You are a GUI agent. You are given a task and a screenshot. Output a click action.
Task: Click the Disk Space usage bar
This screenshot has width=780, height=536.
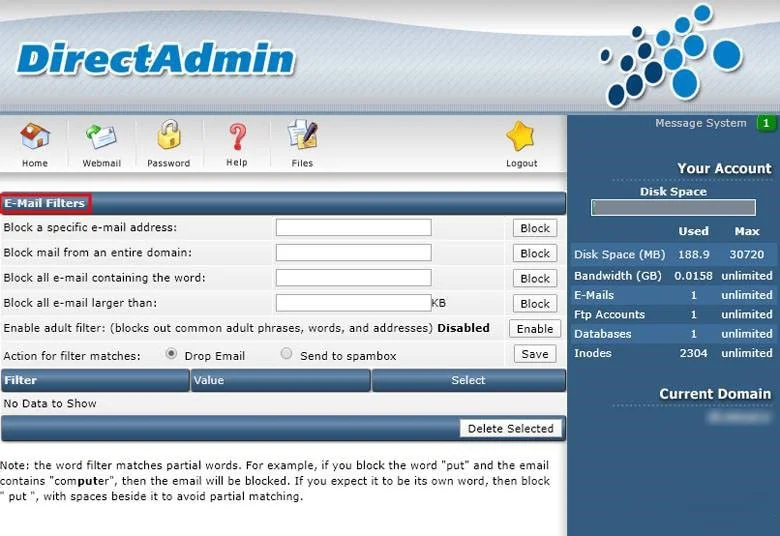pos(673,208)
